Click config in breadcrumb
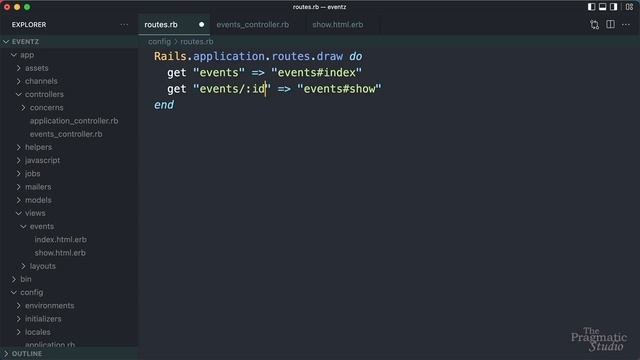The width and height of the screenshot is (640, 360). coord(159,42)
